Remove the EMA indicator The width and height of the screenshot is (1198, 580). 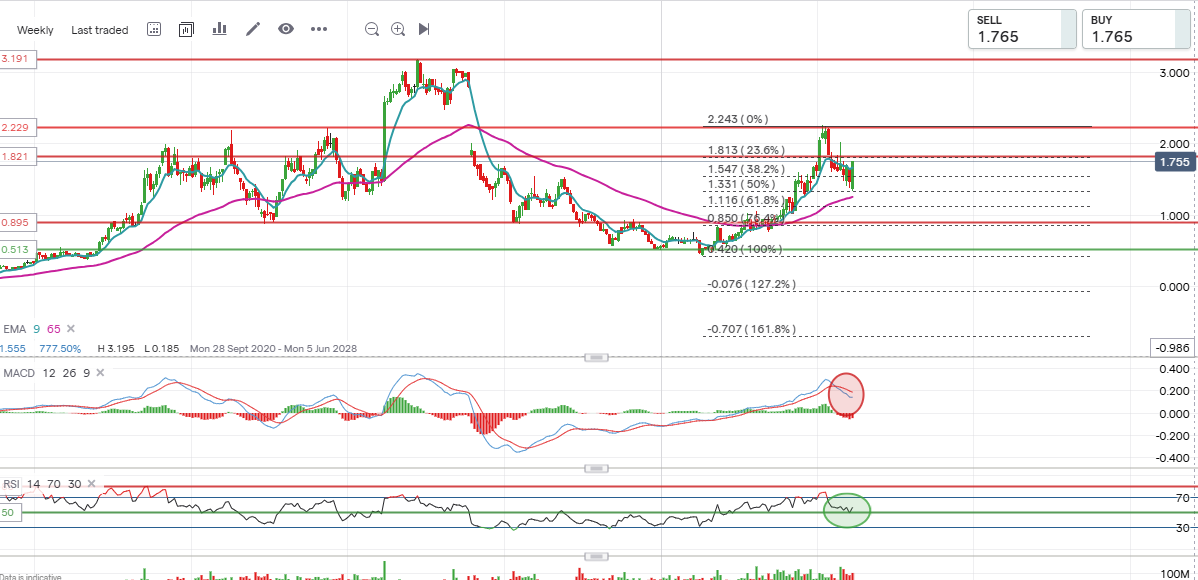[x=70, y=328]
